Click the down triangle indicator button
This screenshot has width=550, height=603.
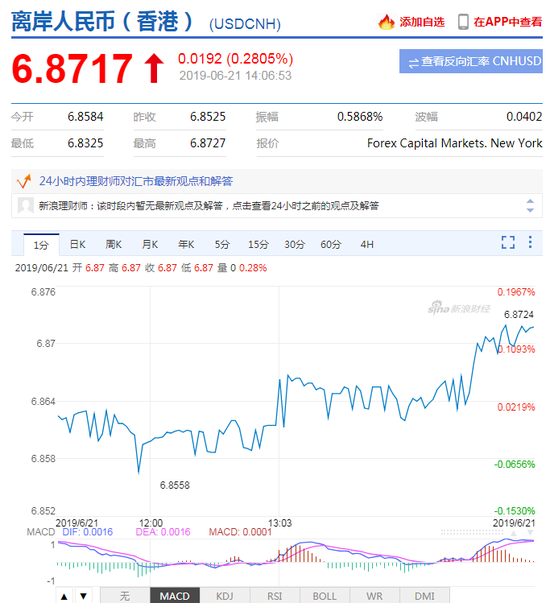pyautogui.click(x=83, y=596)
